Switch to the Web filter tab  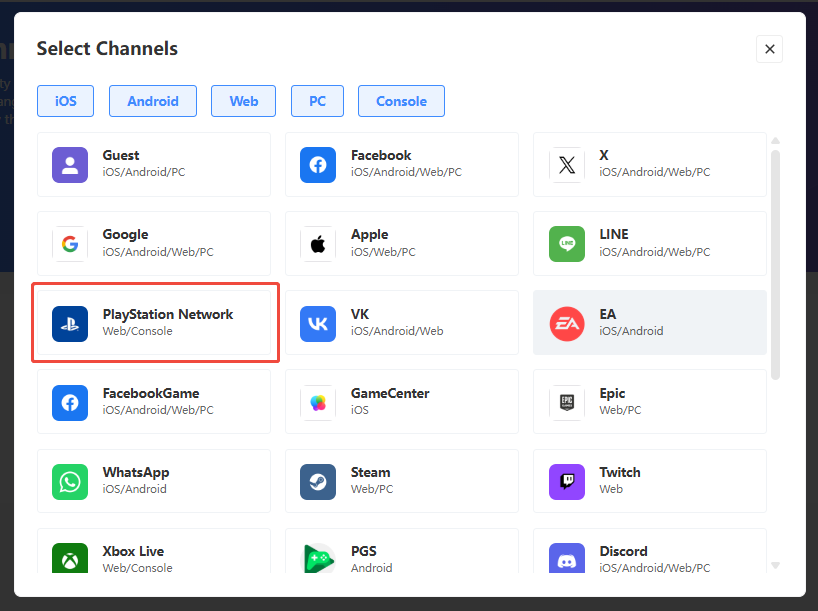coord(243,101)
